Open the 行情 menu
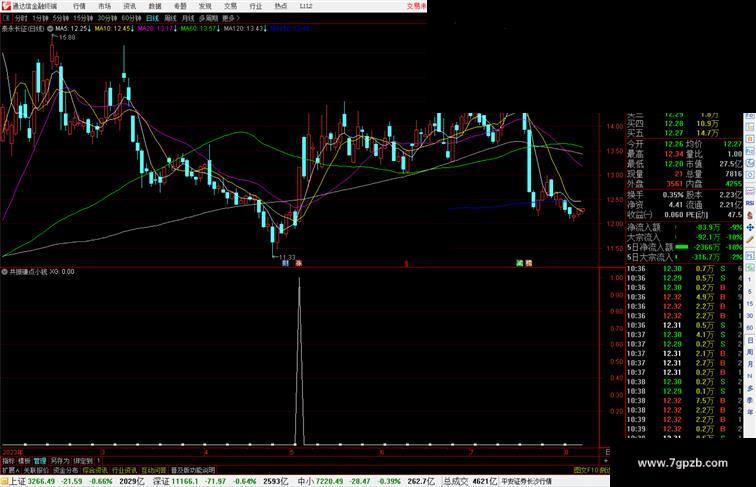 point(80,6)
